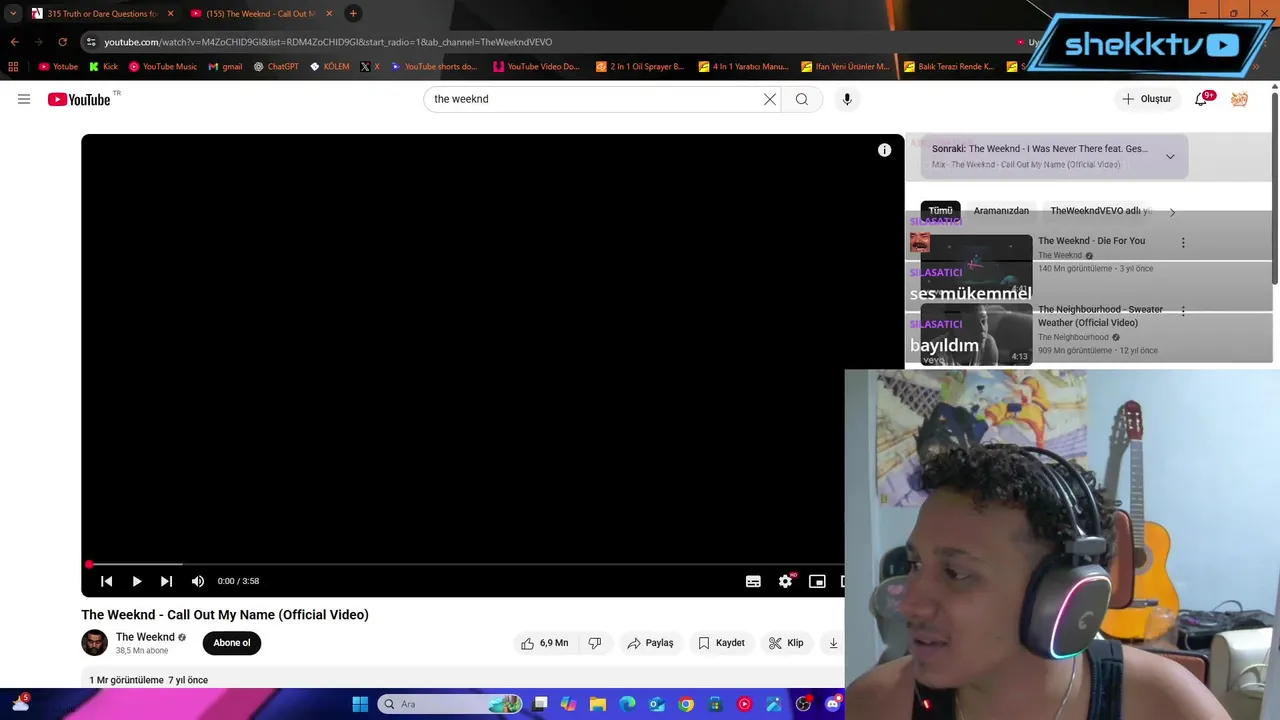Open Sweater Weather video thumbnail

(x=976, y=334)
